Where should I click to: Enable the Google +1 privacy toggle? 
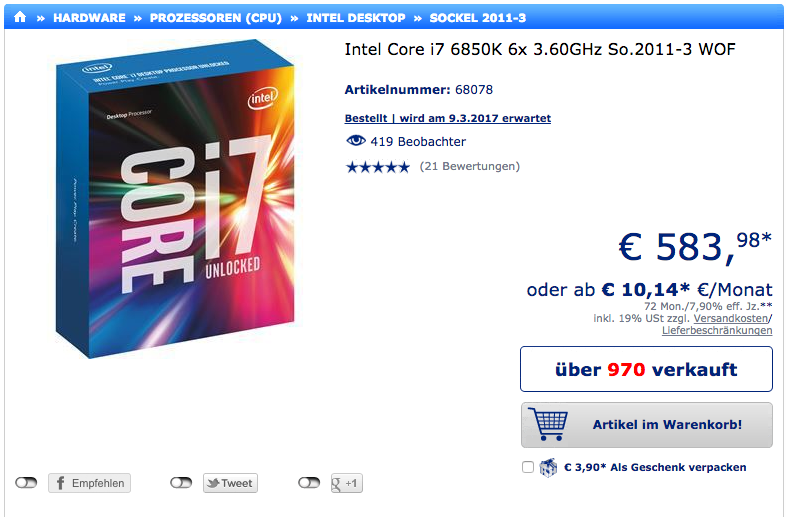point(309,483)
